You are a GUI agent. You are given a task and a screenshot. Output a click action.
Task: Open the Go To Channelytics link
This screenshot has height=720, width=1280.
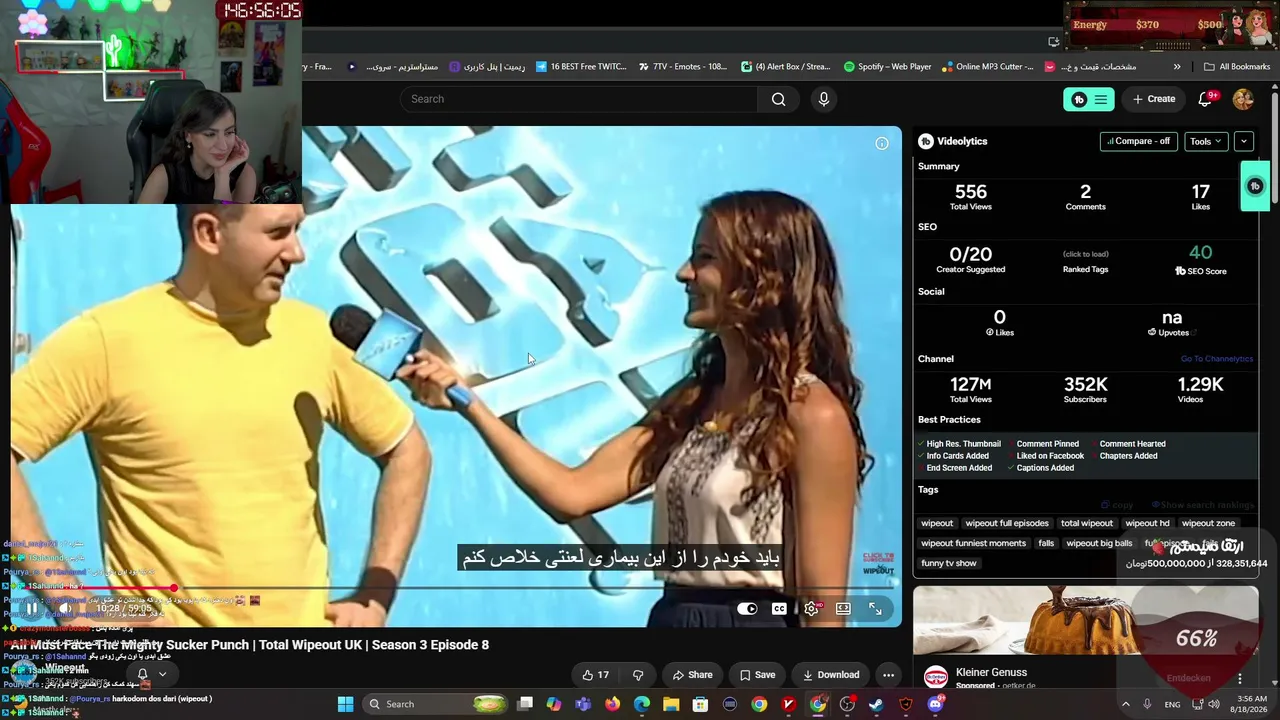[1216, 359]
